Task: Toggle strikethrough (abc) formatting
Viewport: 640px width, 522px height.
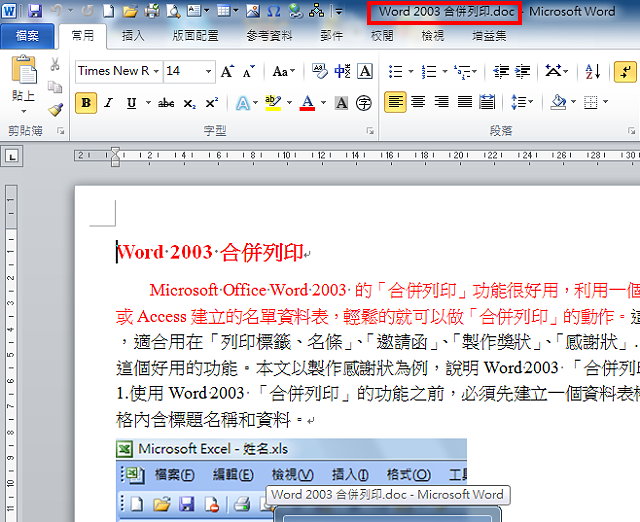Action: pyautogui.click(x=166, y=103)
